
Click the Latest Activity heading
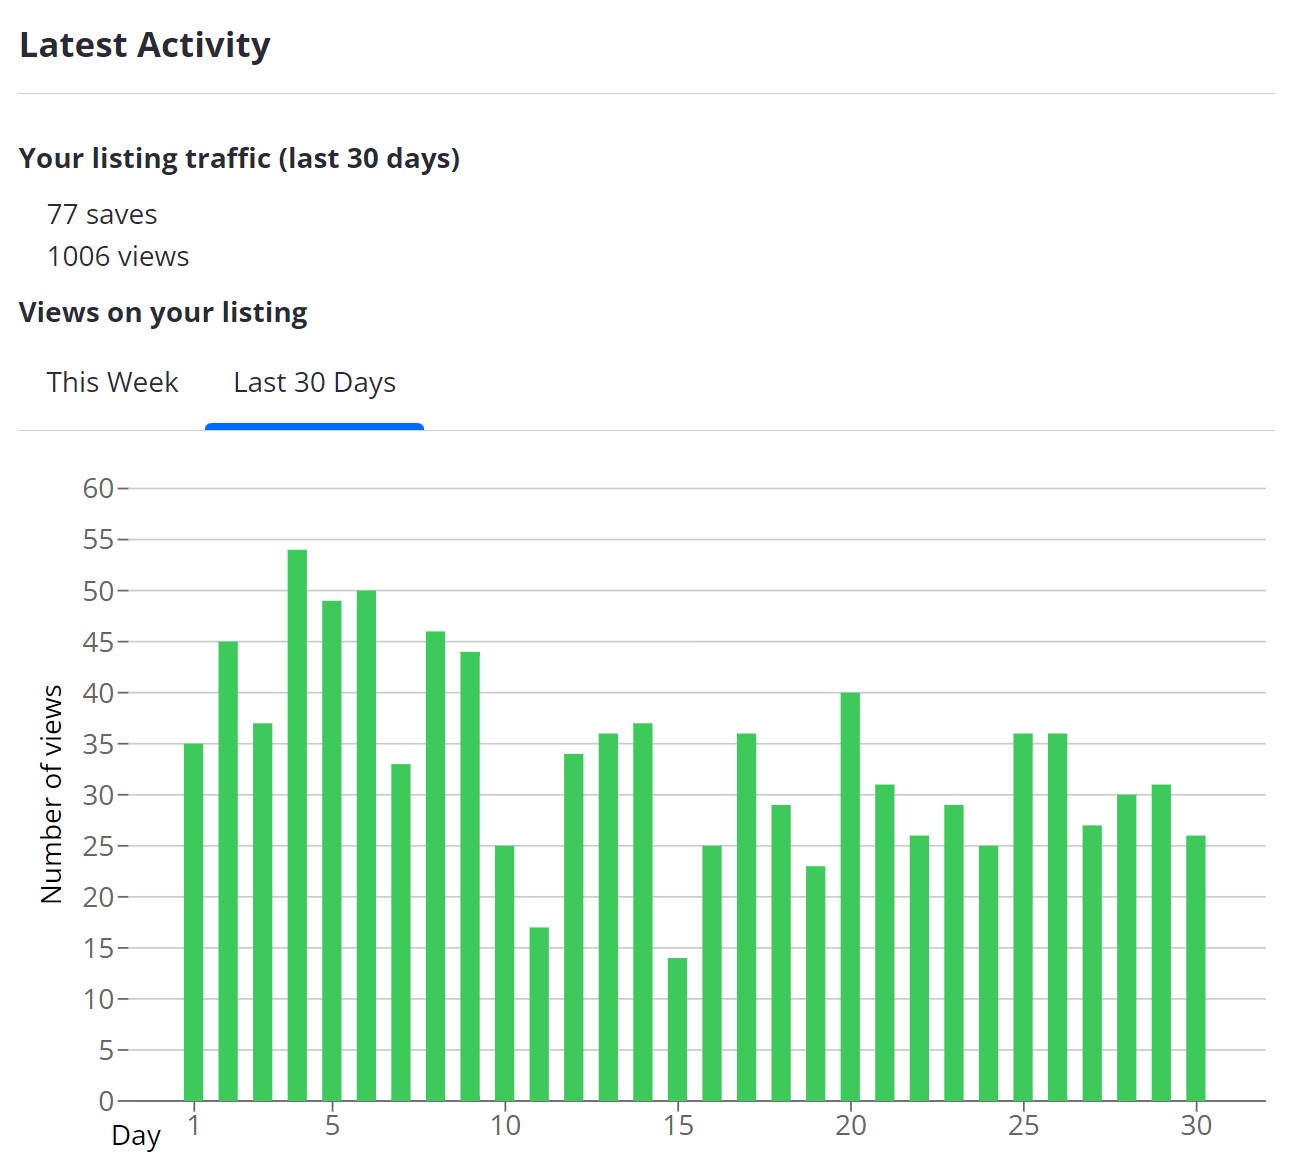click(145, 45)
